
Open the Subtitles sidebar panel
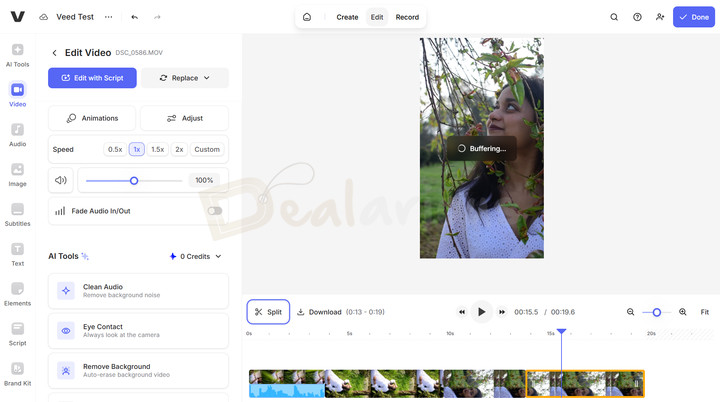click(17, 215)
